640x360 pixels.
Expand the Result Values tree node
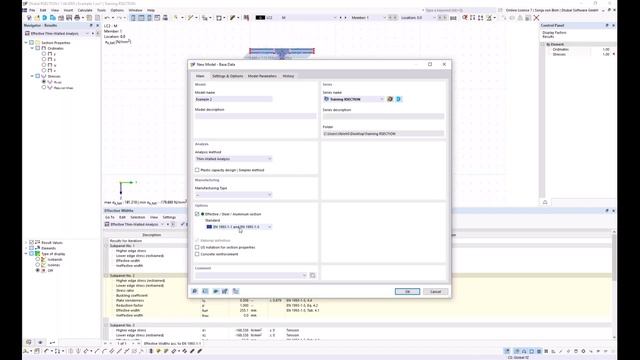26,242
